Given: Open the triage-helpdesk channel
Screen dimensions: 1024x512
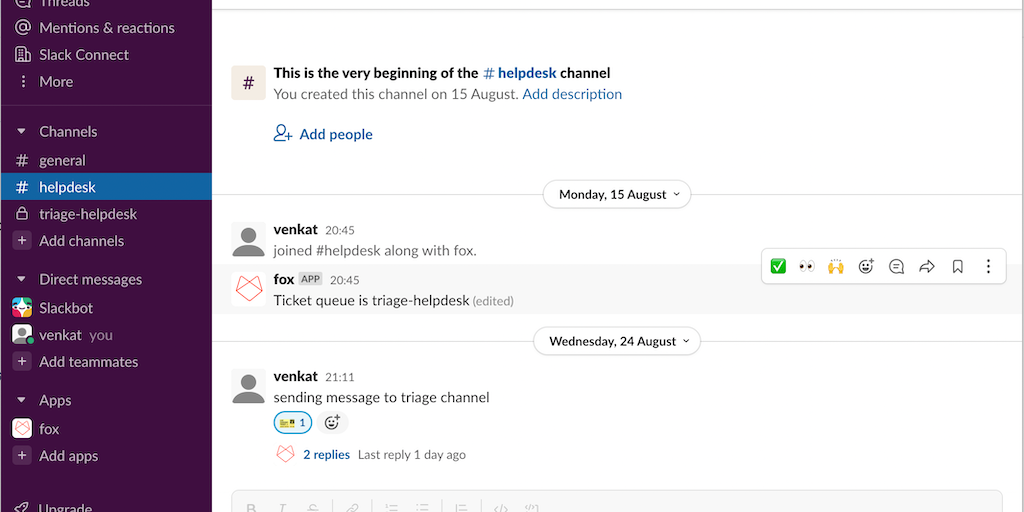Looking at the screenshot, I should point(88,214).
